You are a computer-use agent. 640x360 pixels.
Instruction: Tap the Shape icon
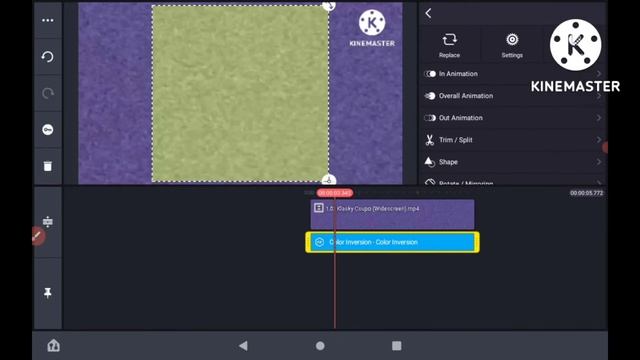tap(430, 162)
